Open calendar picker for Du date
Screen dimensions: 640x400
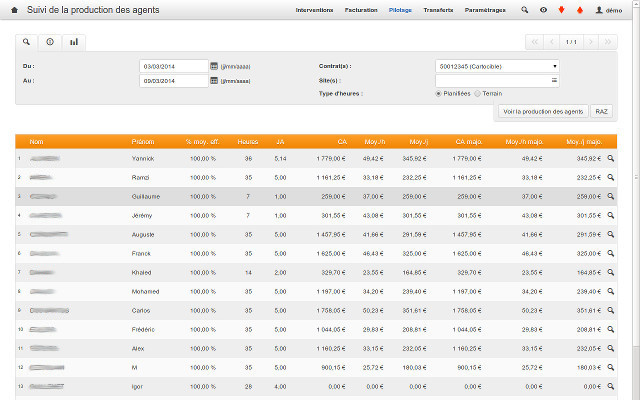[x=214, y=66]
